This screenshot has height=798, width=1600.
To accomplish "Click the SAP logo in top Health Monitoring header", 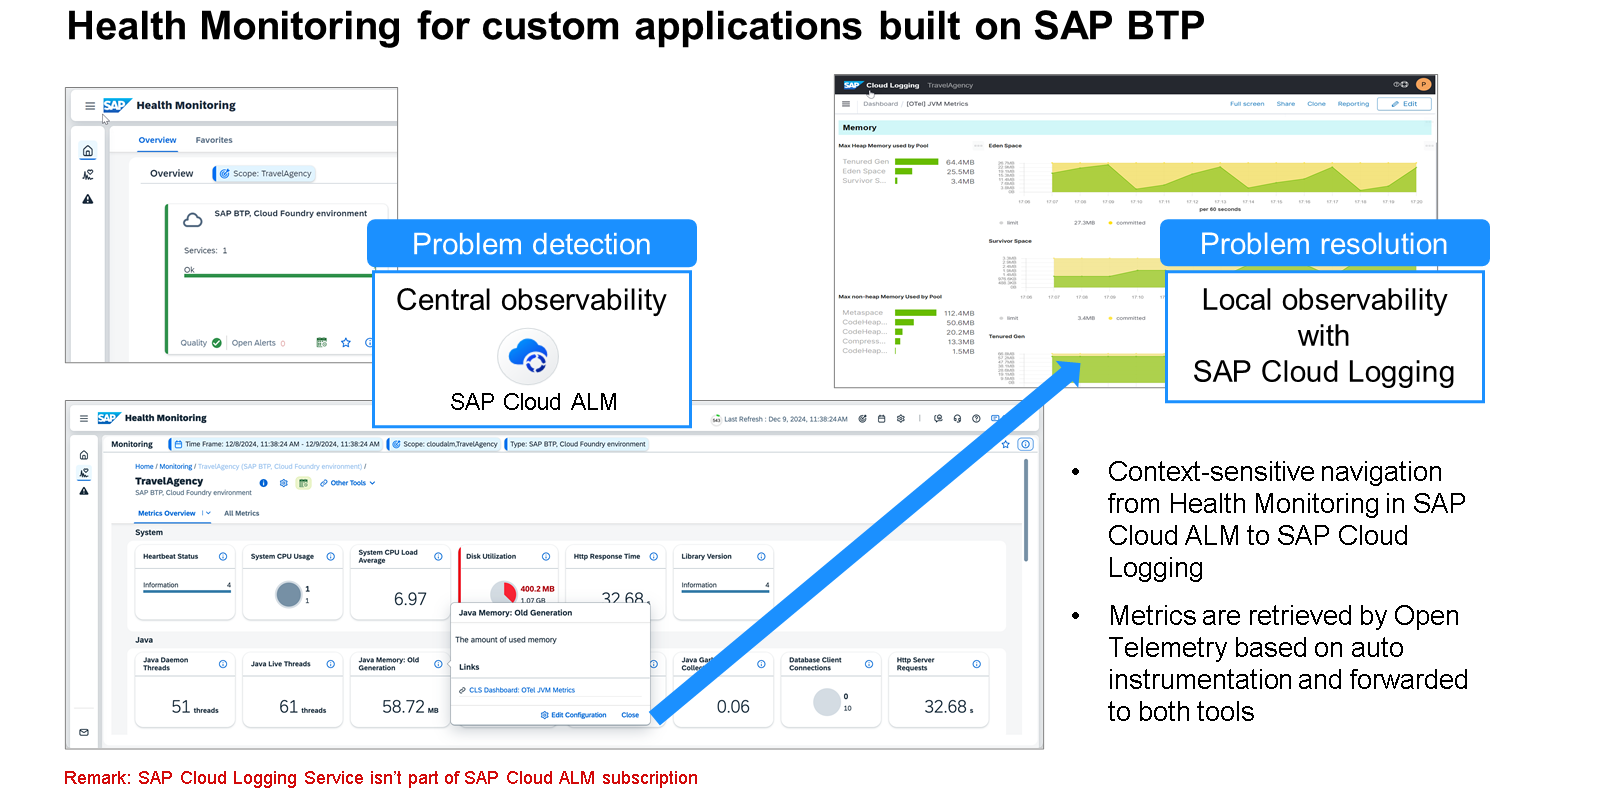I will click(116, 105).
